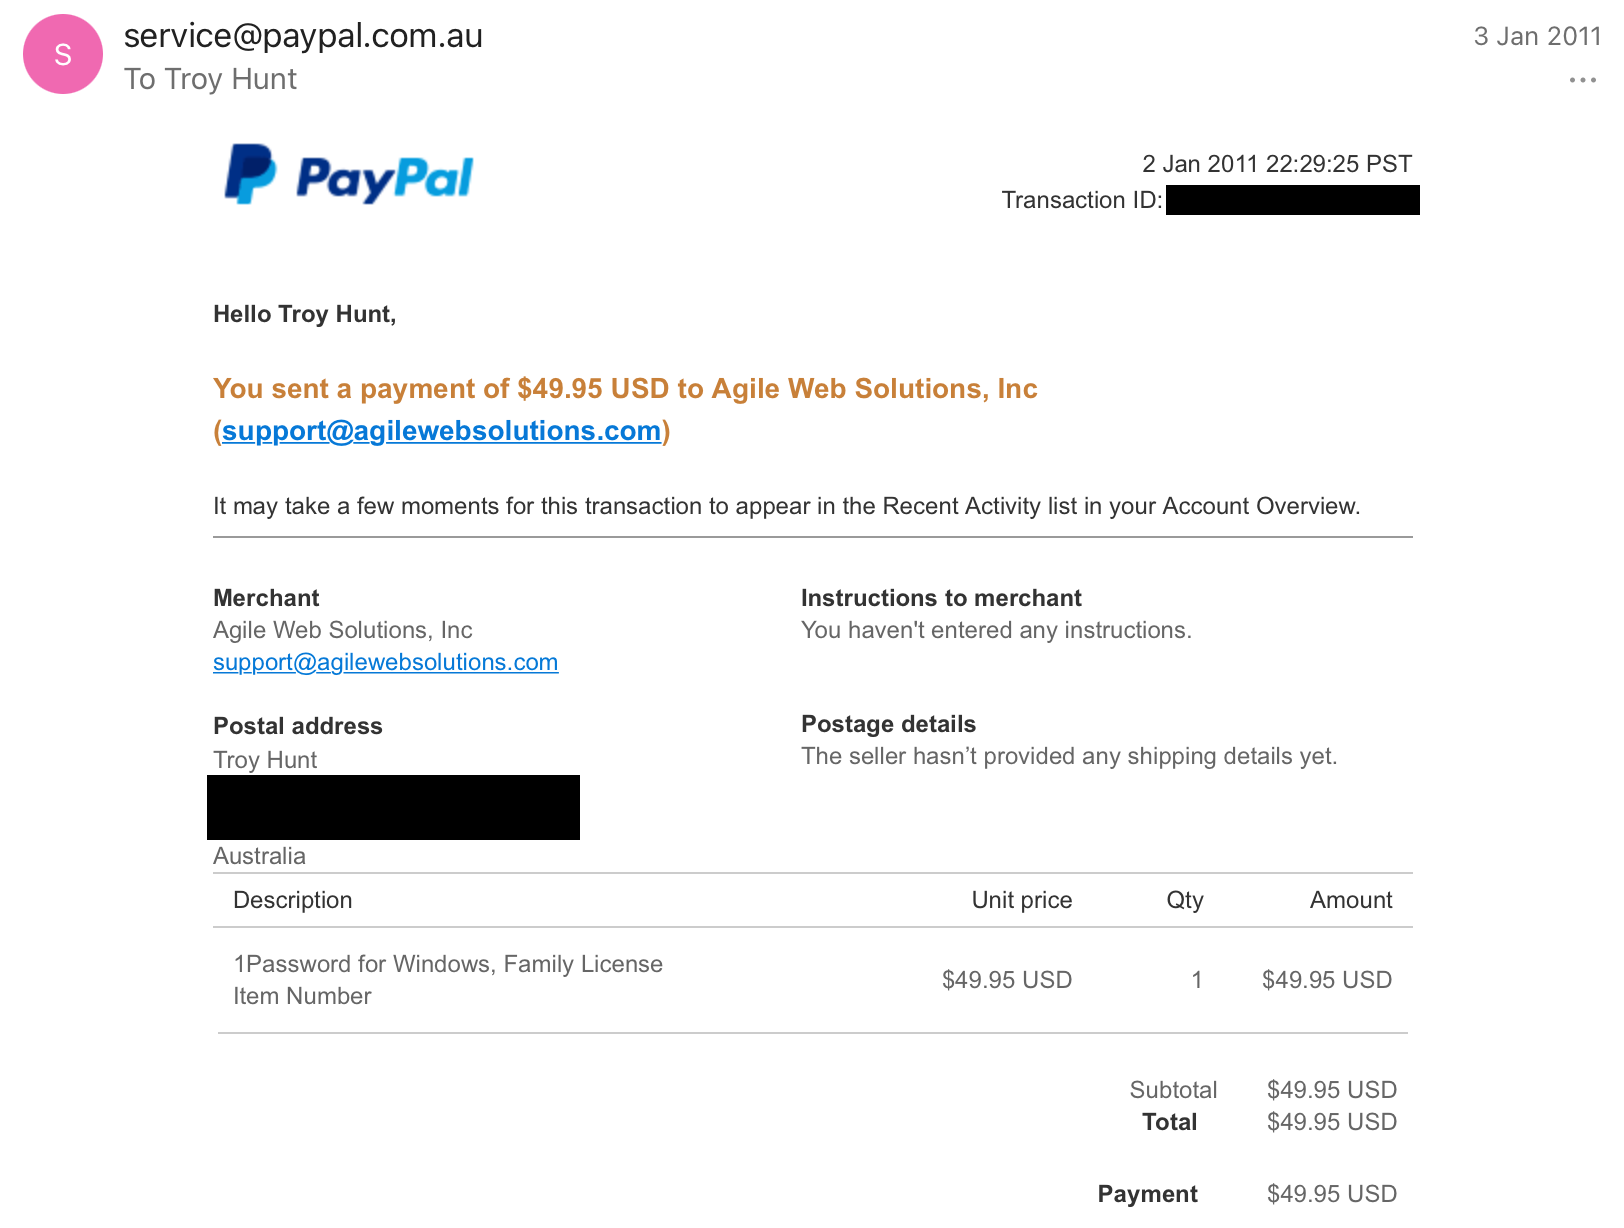Click the Merchant section heading
Screen dimensions: 1624x1228
click(x=266, y=598)
